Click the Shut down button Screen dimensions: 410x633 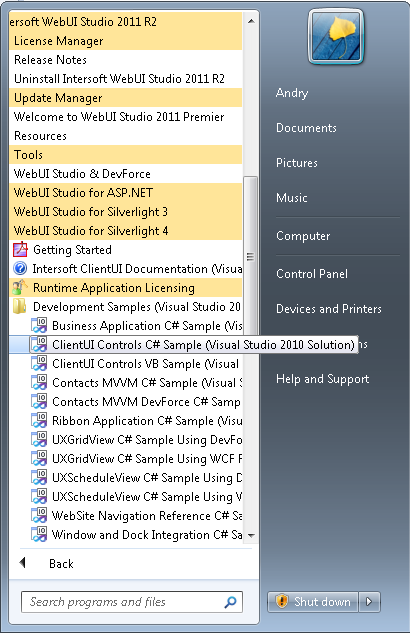tap(313, 602)
